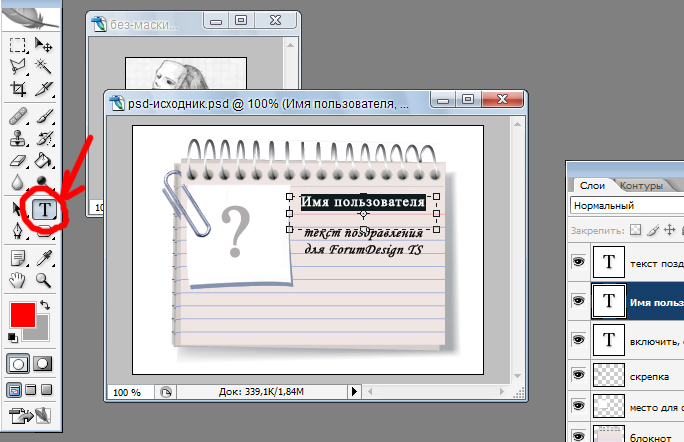
Task: Select the Rectangular Marquee tool
Action: point(17,45)
